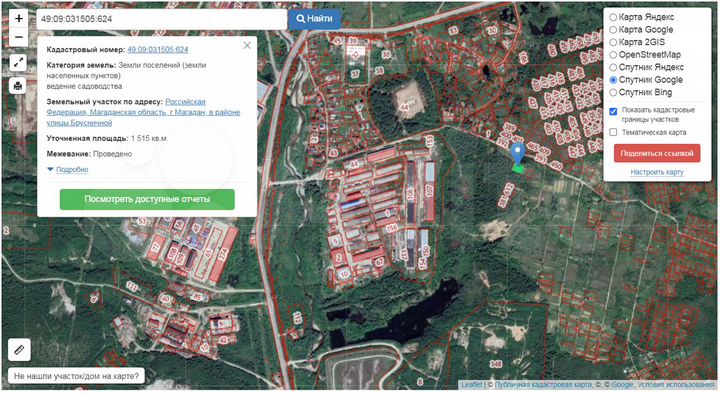Viewport: 720px width, 393px height.
Task: Select OpenStreetMap base layer
Action: point(613,55)
